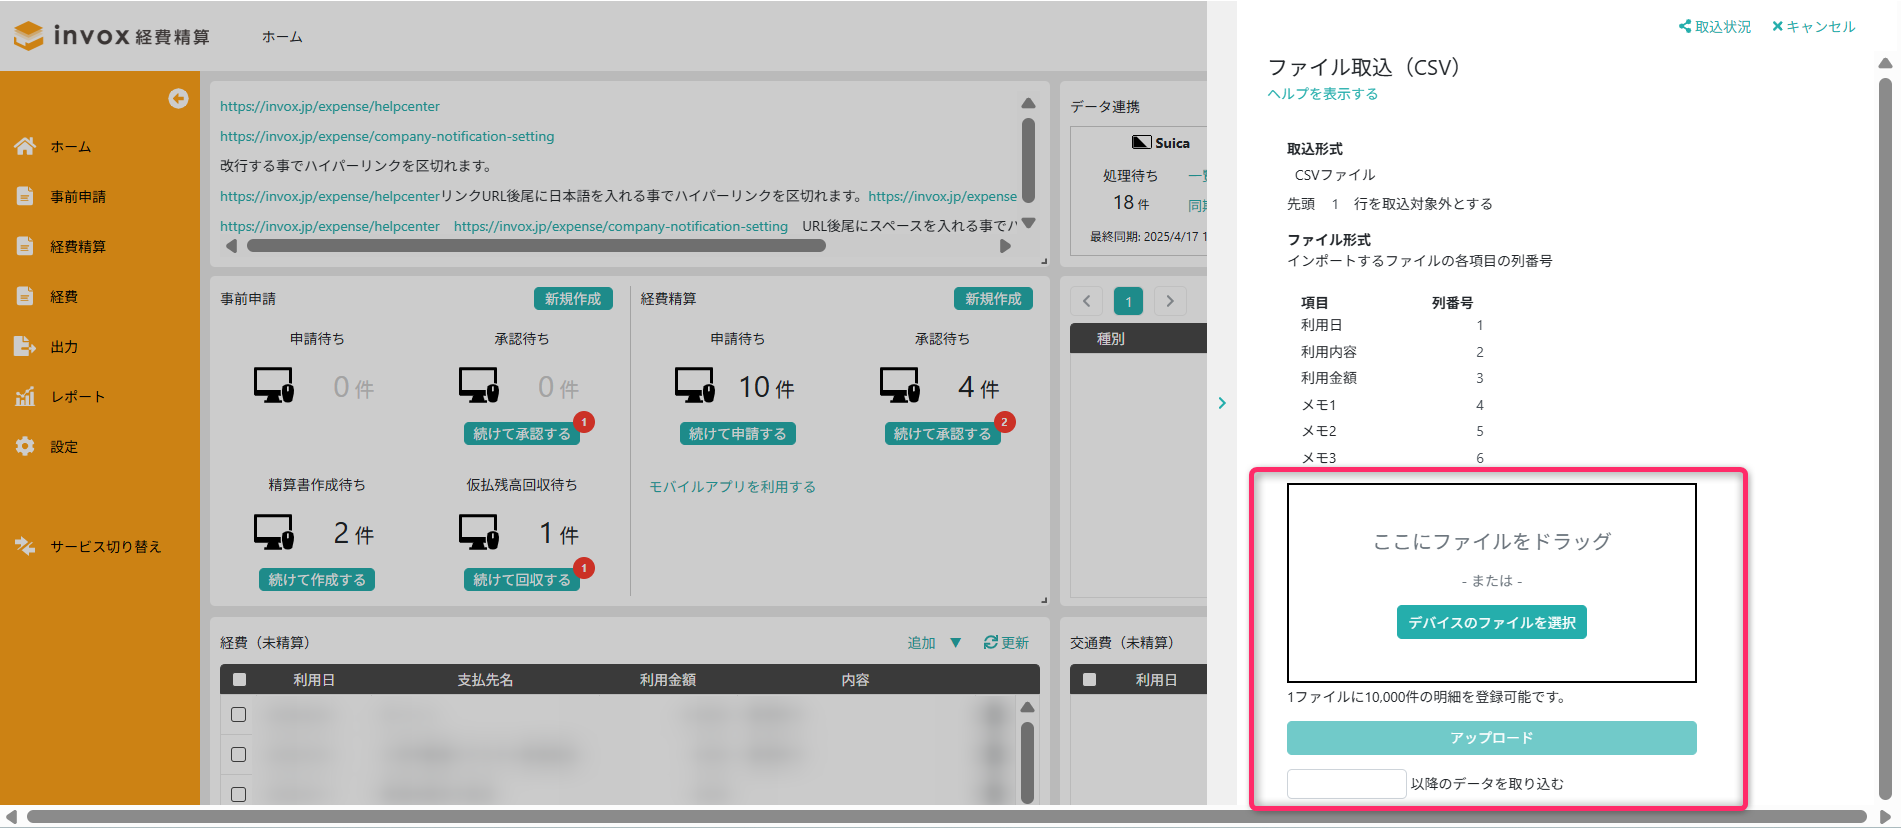
Task: Click the notification panel horizontal scrollbar
Action: (536, 246)
